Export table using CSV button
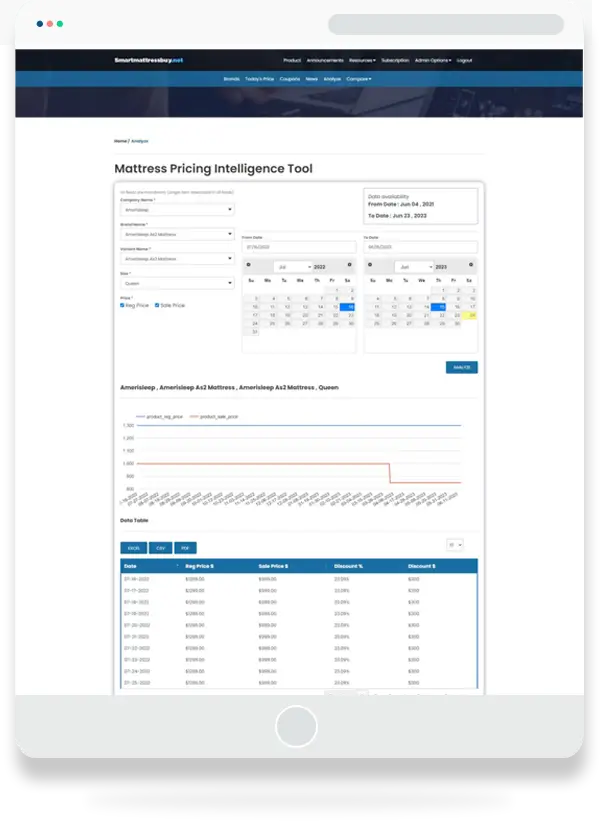The image size is (600, 821). [x=161, y=548]
